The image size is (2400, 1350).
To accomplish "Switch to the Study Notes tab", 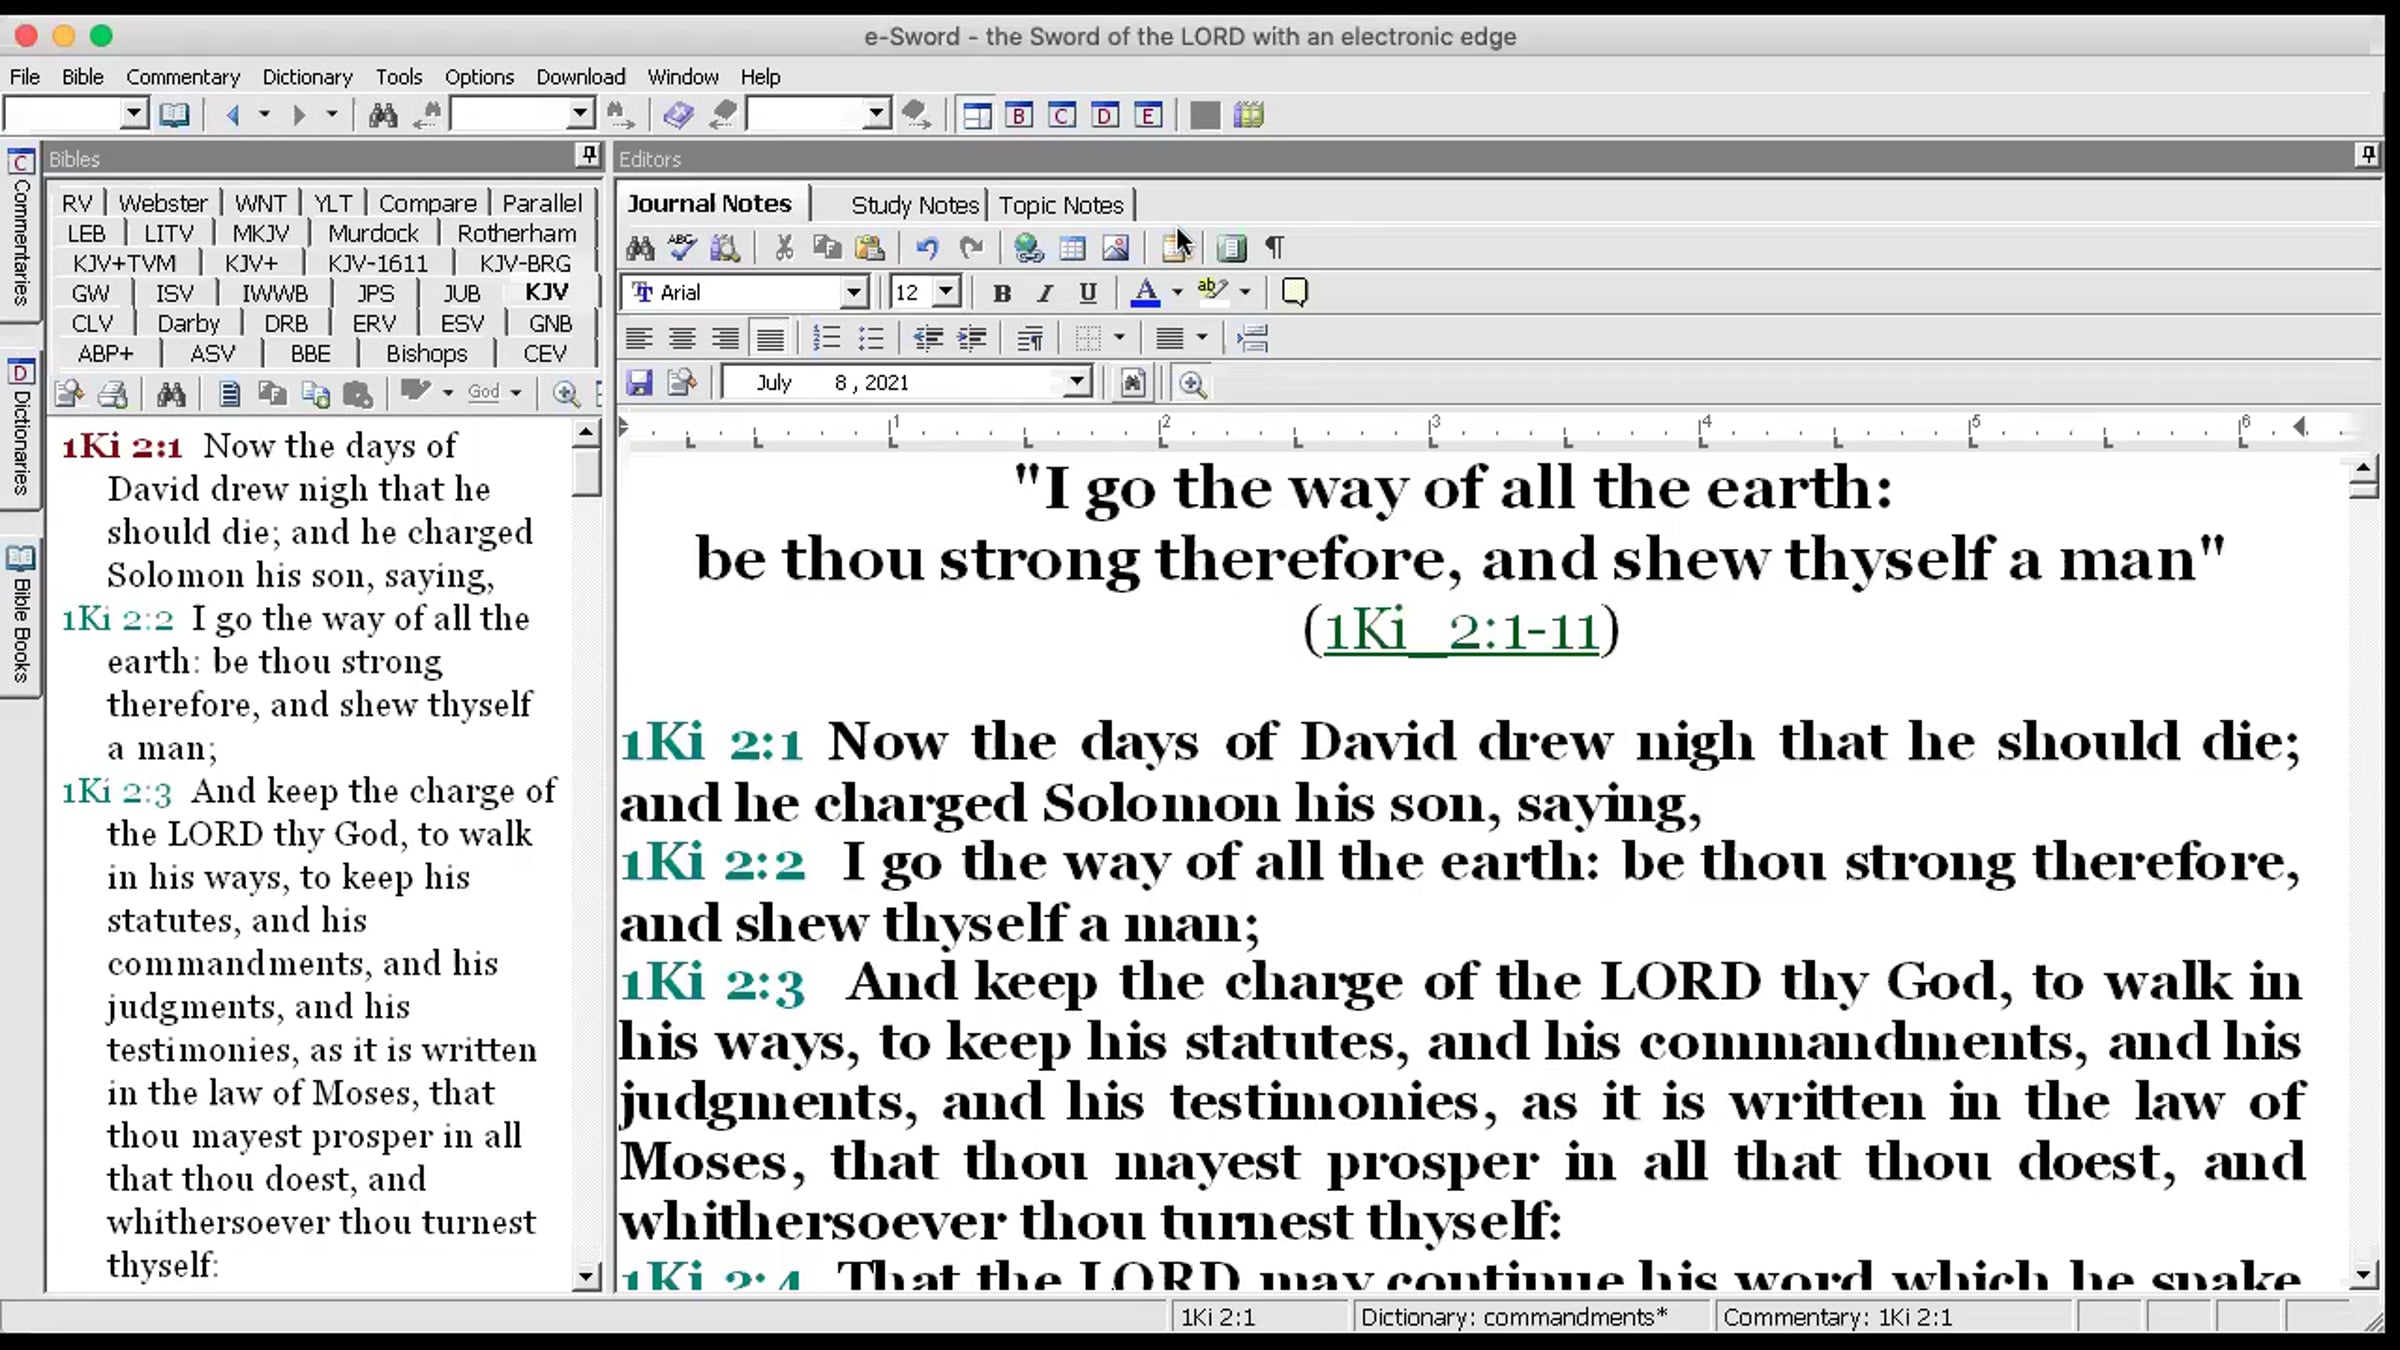I will (914, 205).
